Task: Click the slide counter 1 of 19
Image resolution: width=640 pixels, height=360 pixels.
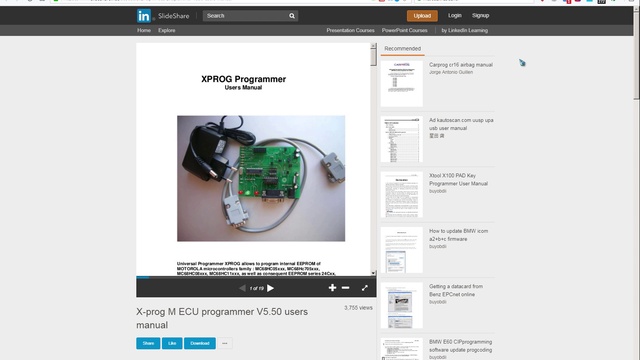Action: (256, 288)
